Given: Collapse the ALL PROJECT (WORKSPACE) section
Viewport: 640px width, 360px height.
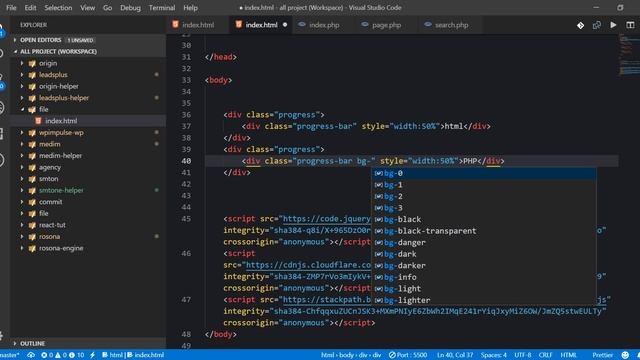Looking at the screenshot, I should 88,51.
